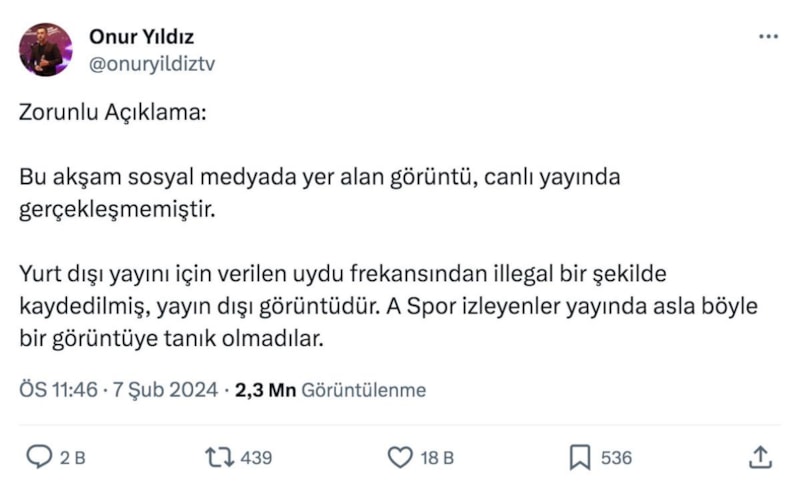
Task: Click the 2,3 Mn view count number
Action: [x=265, y=390]
